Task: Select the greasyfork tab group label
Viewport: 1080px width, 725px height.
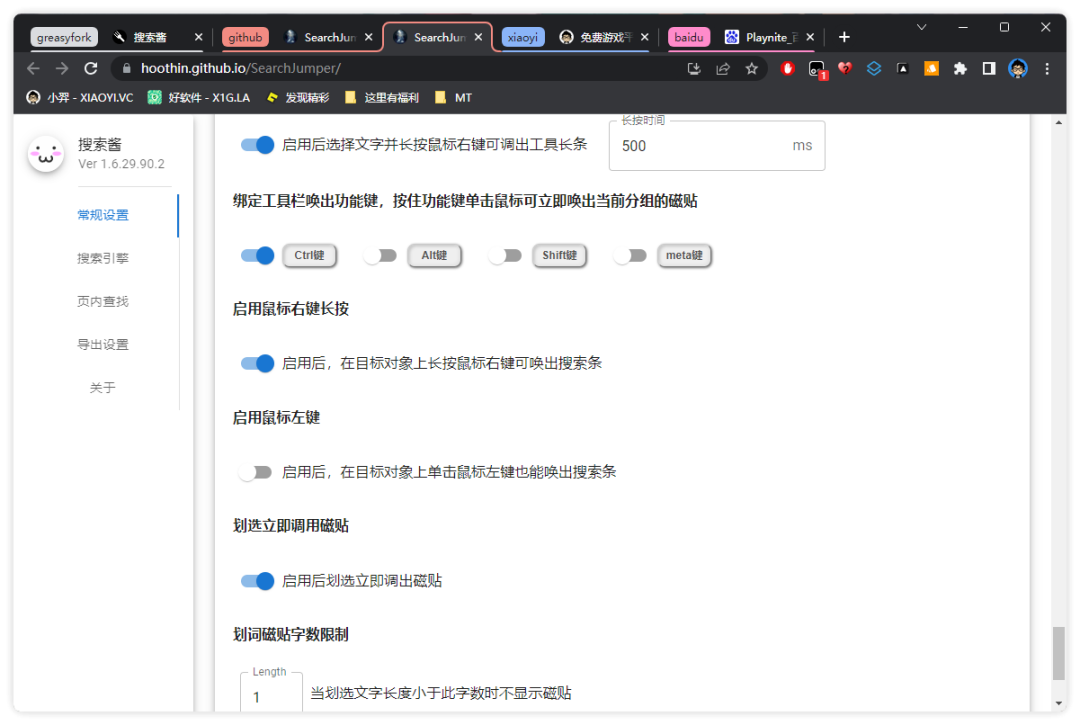Action: point(64,37)
